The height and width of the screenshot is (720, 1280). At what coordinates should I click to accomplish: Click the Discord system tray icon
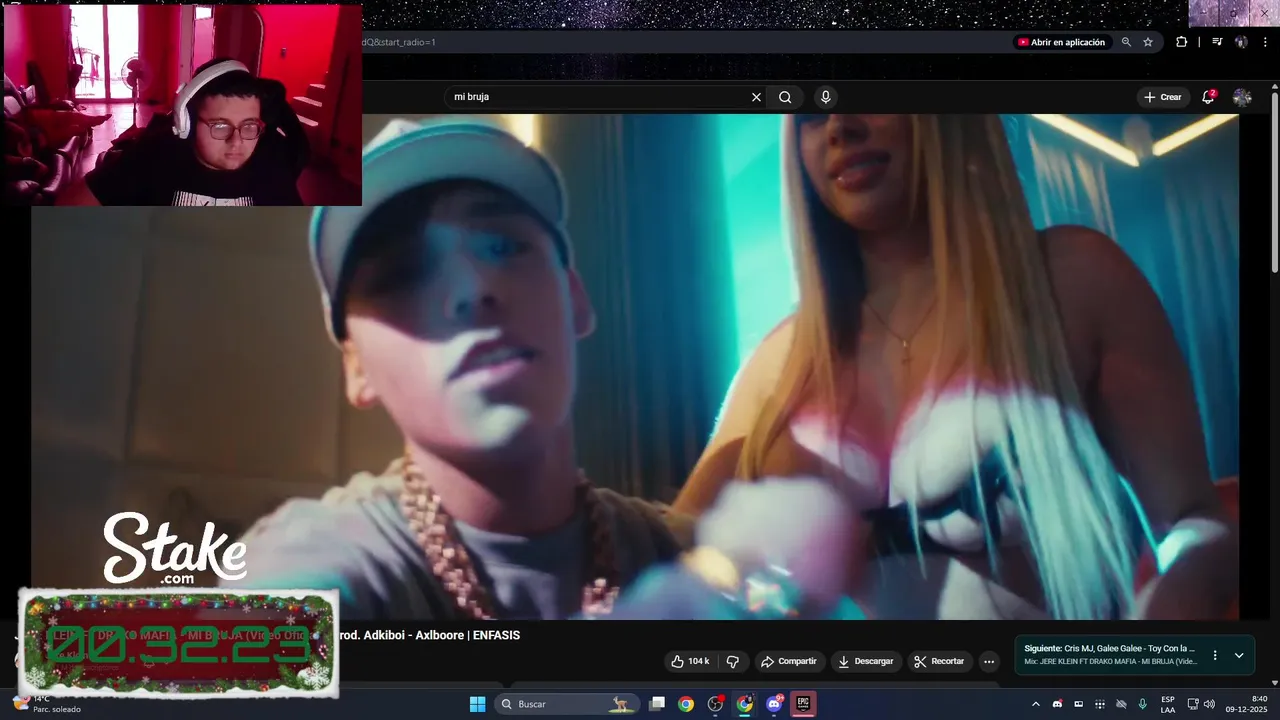pos(1057,704)
